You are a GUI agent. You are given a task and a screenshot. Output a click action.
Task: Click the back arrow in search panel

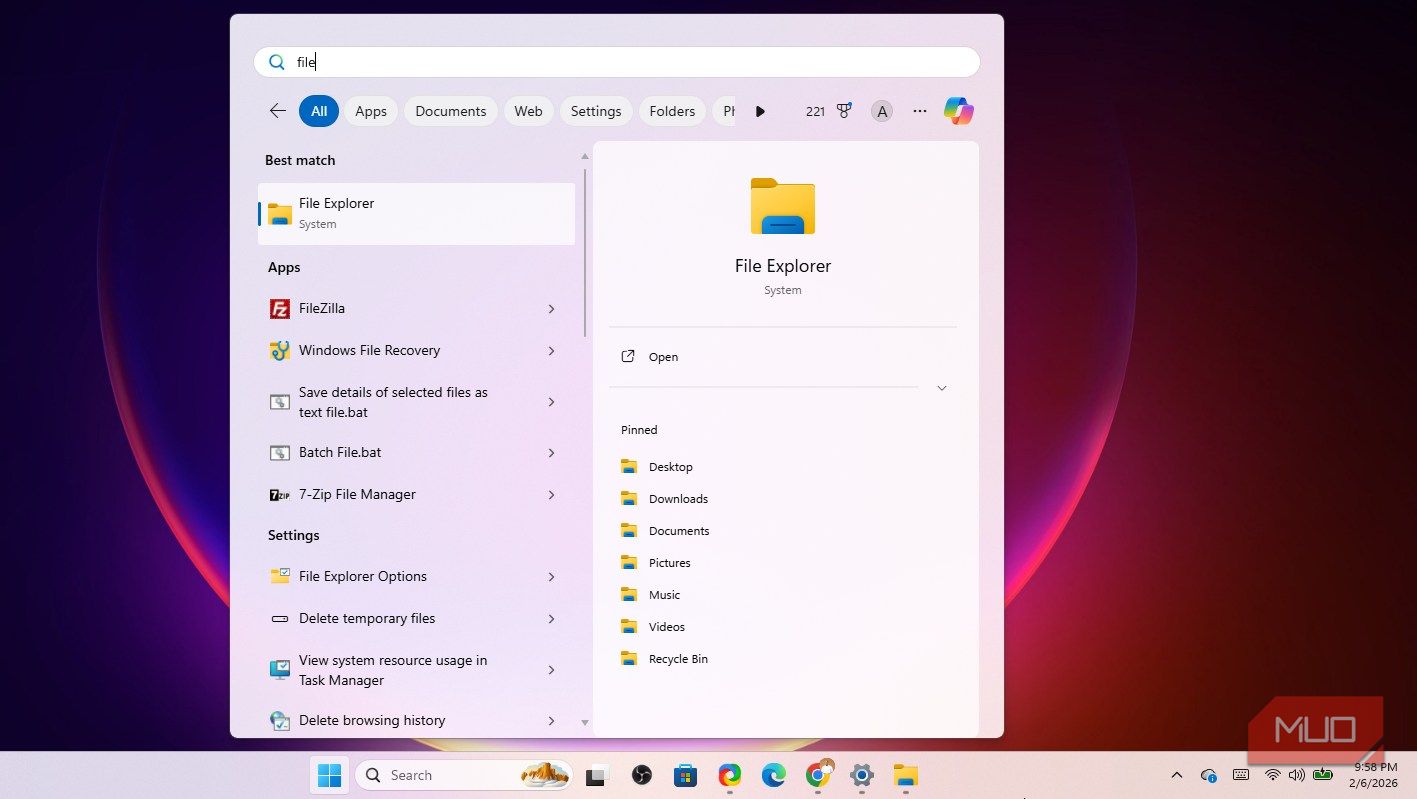278,111
